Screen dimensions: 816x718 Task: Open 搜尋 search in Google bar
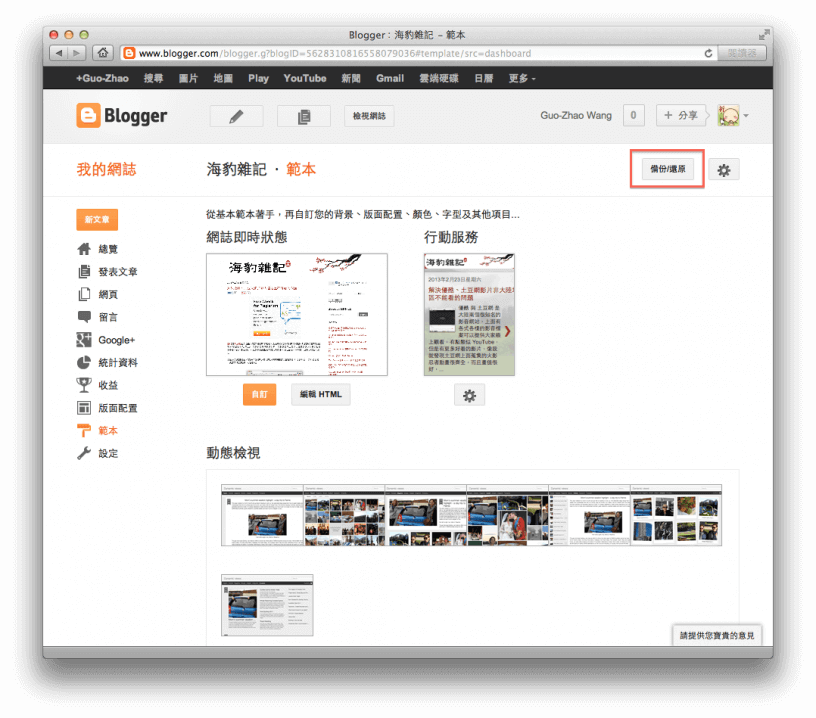(154, 78)
